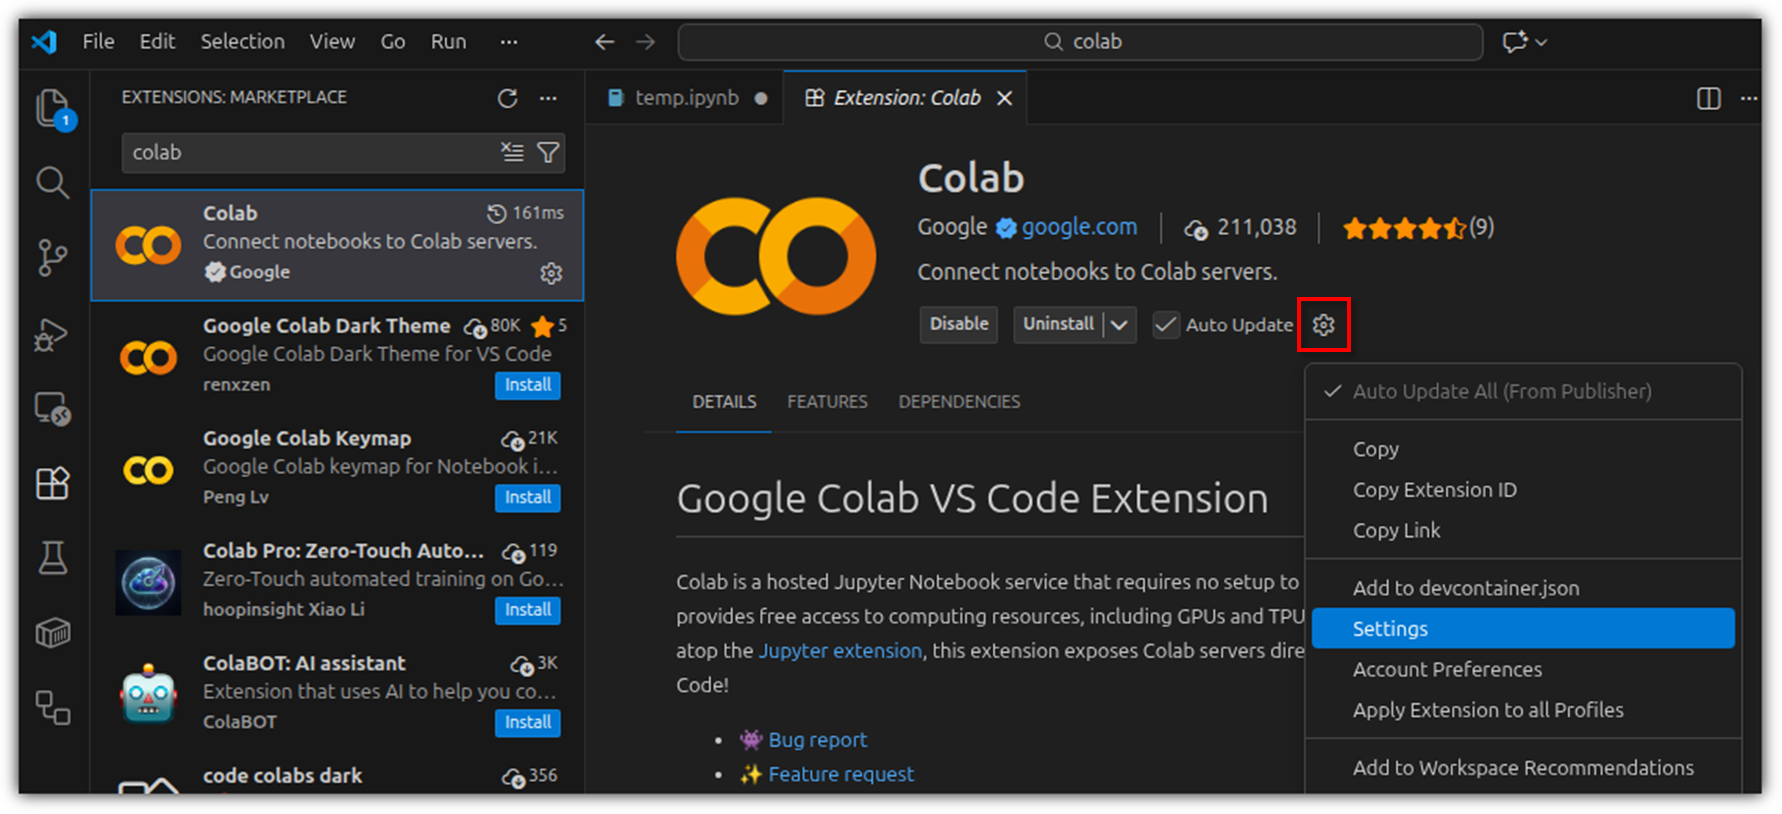The image size is (1782, 814).
Task: Select the FEATURES tab
Action: click(x=827, y=402)
